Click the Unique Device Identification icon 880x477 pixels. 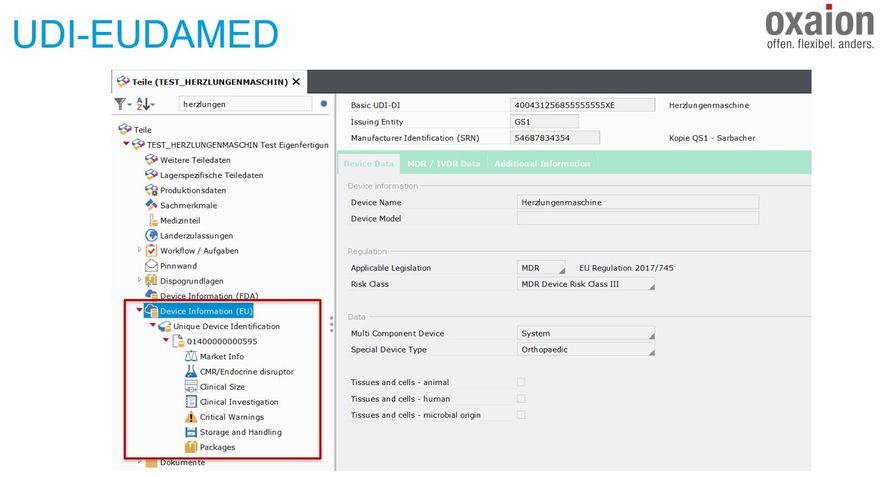point(164,326)
